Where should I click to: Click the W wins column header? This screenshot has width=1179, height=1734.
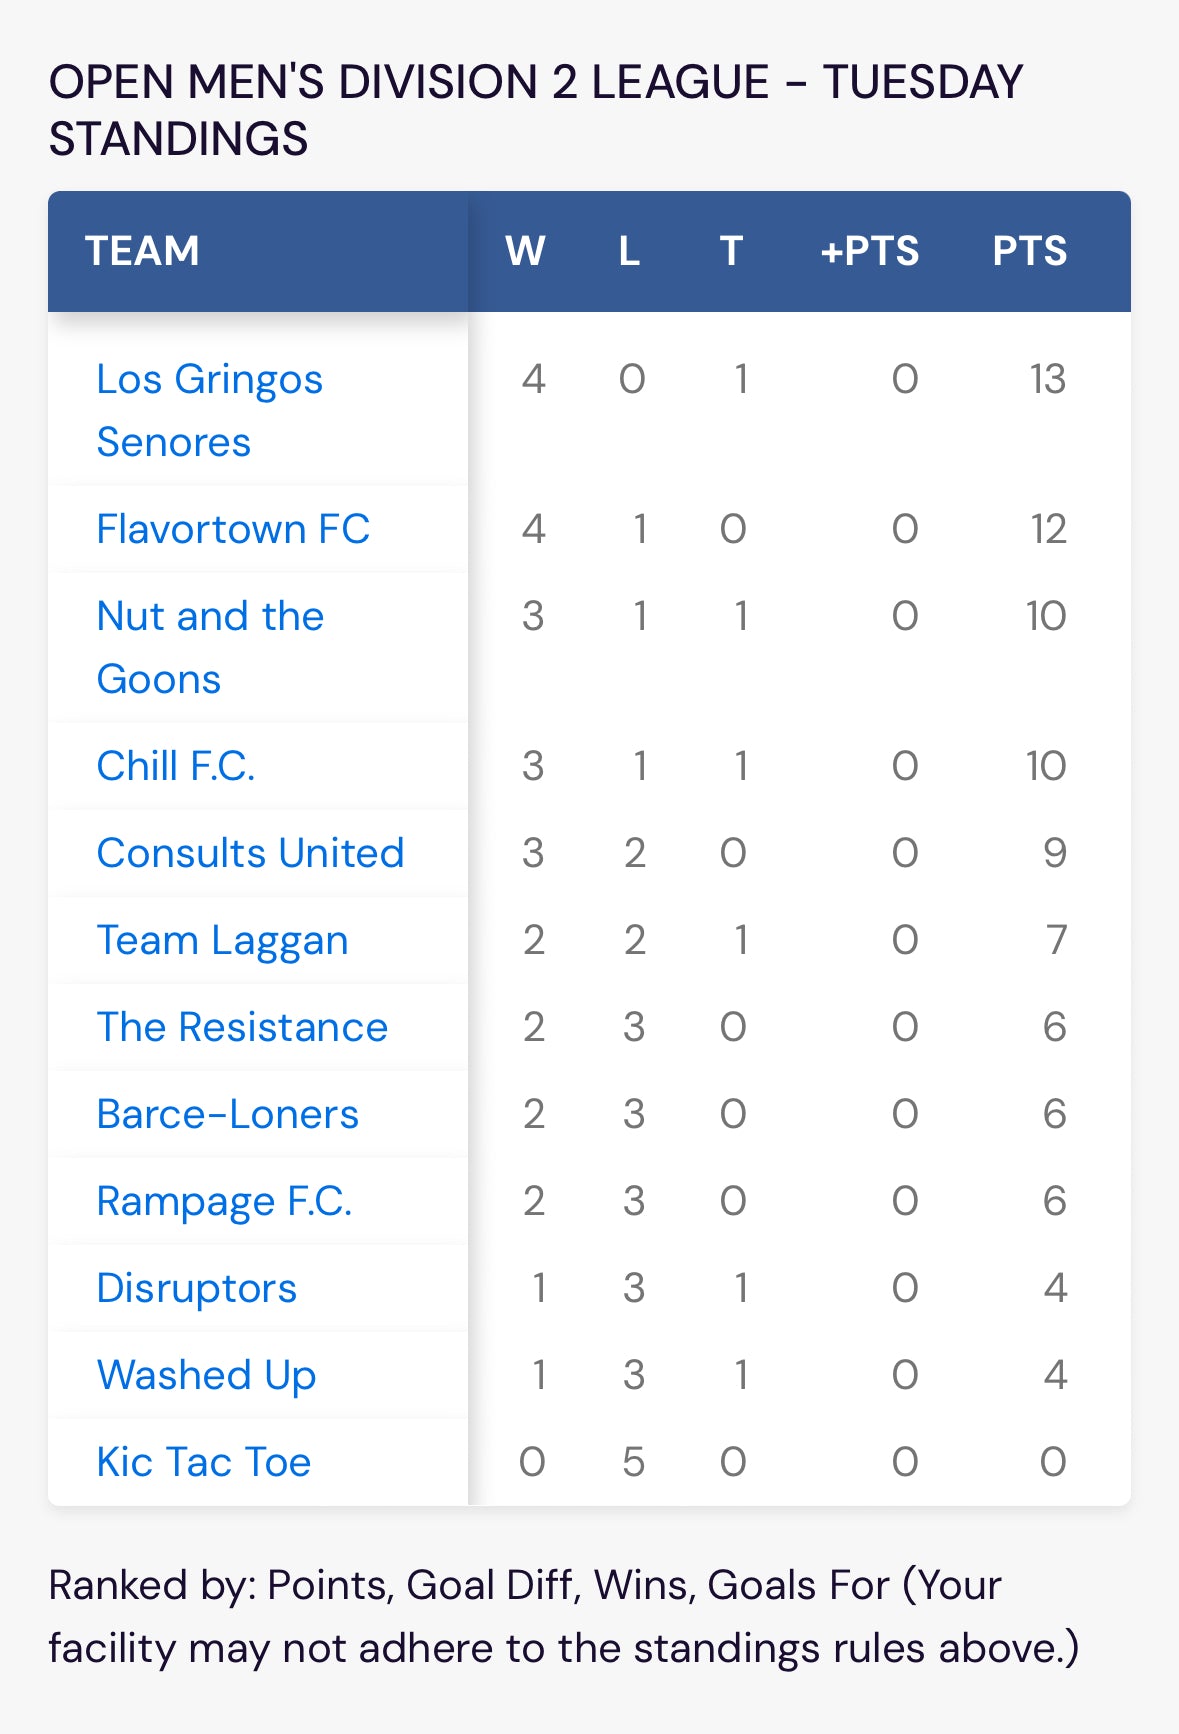tap(525, 251)
